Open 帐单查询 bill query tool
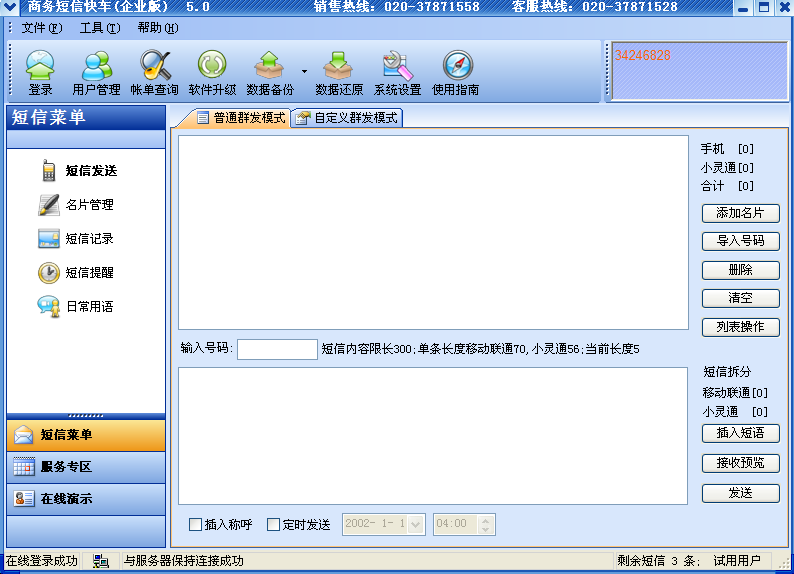 tap(154, 72)
